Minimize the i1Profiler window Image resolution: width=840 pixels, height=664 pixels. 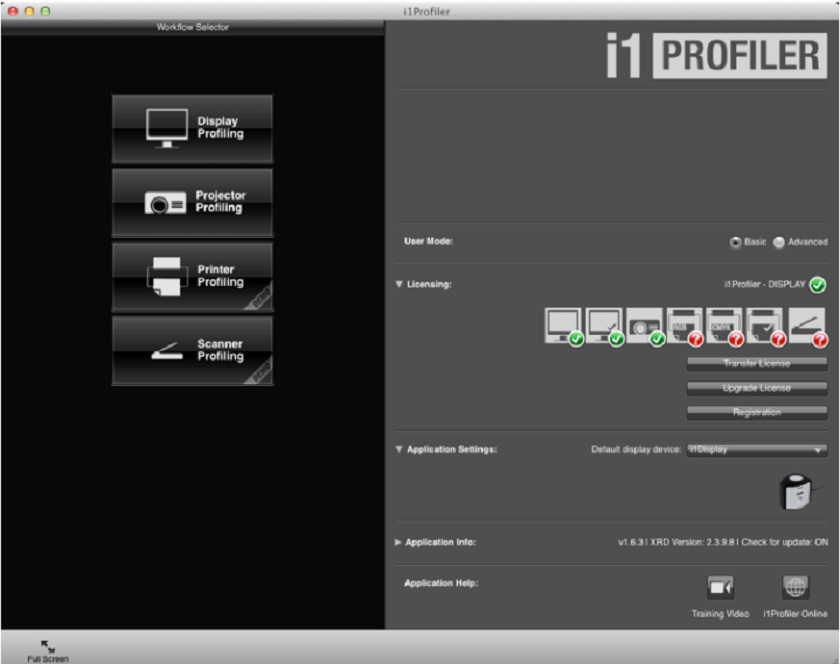(x=29, y=11)
